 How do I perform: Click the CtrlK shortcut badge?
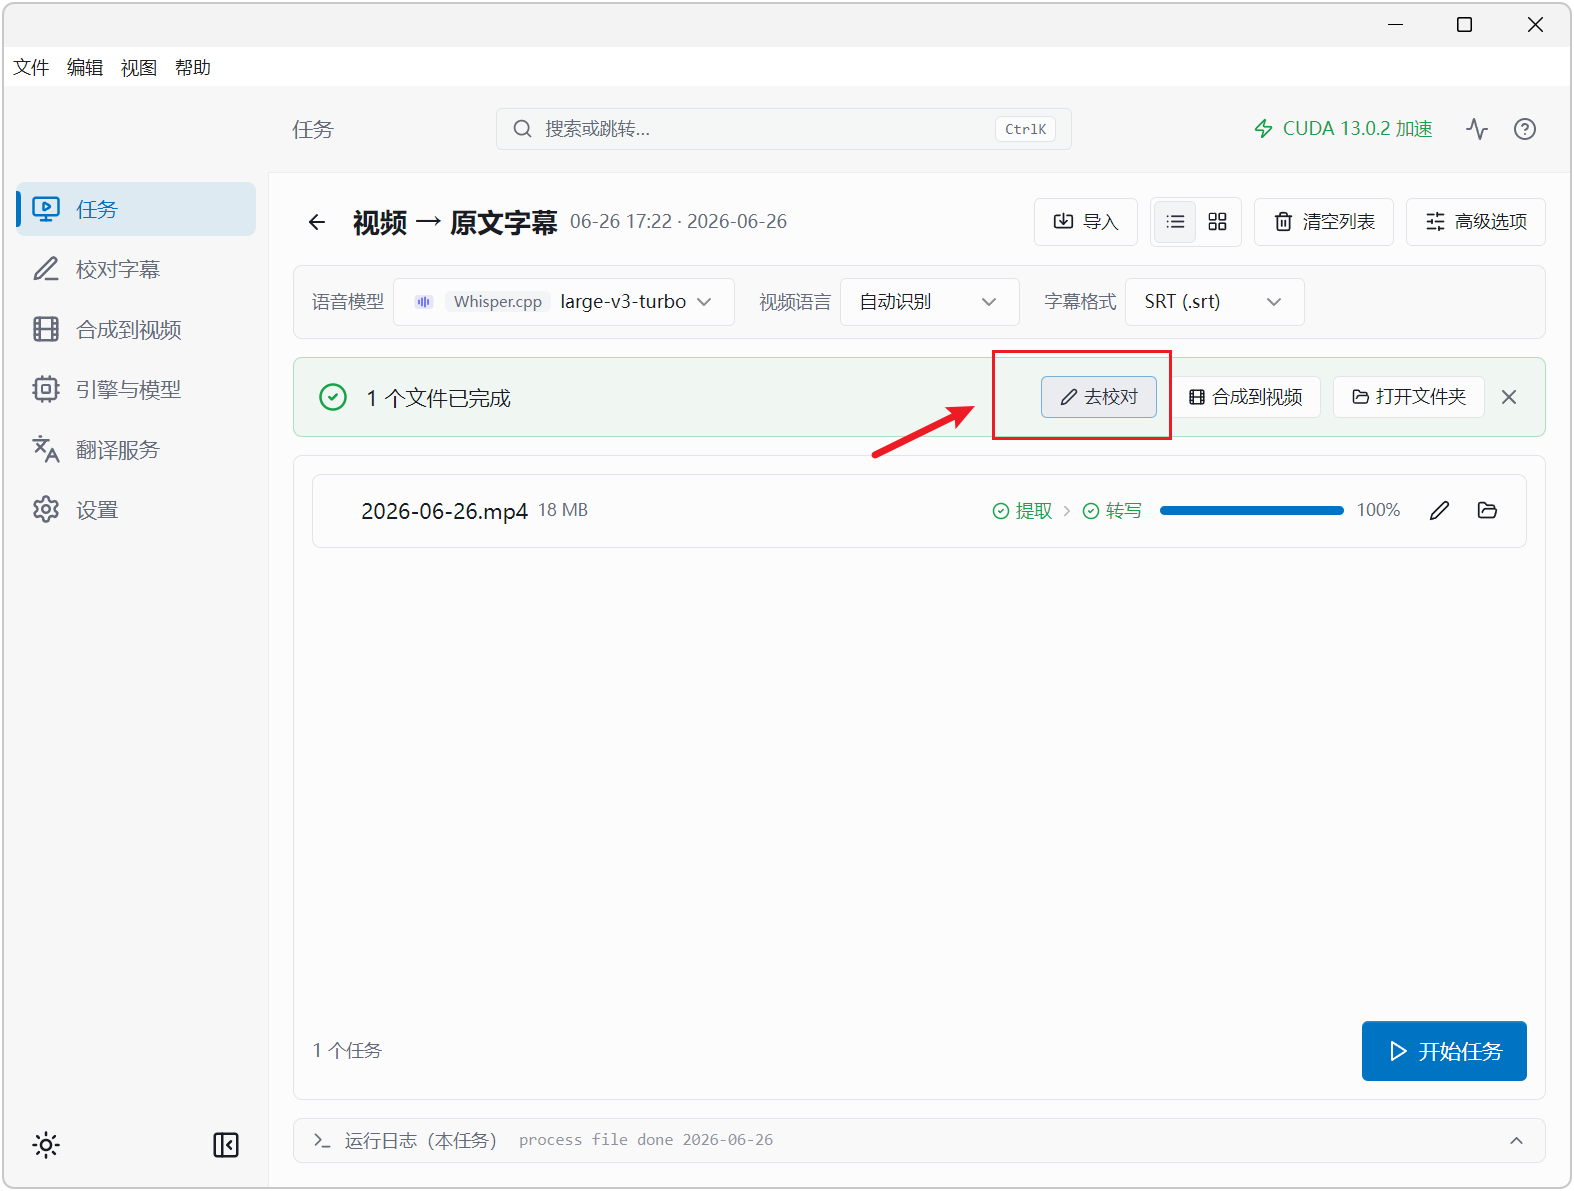[x=1026, y=129]
